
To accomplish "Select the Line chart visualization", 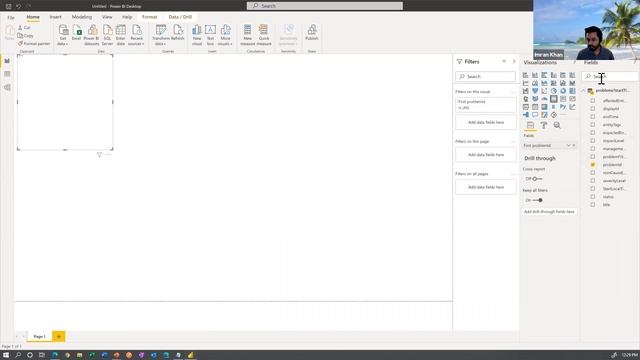I will pos(526,83).
